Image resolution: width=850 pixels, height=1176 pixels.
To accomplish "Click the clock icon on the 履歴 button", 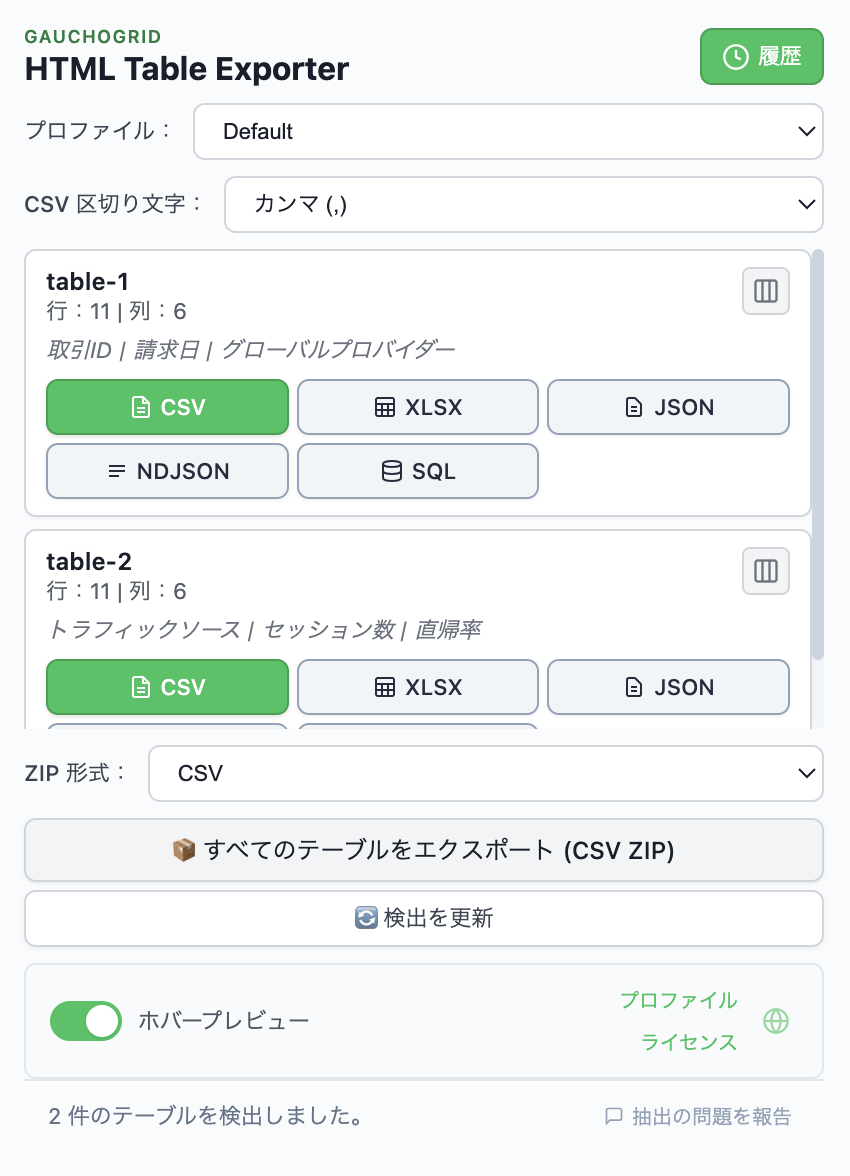I will 735,57.
